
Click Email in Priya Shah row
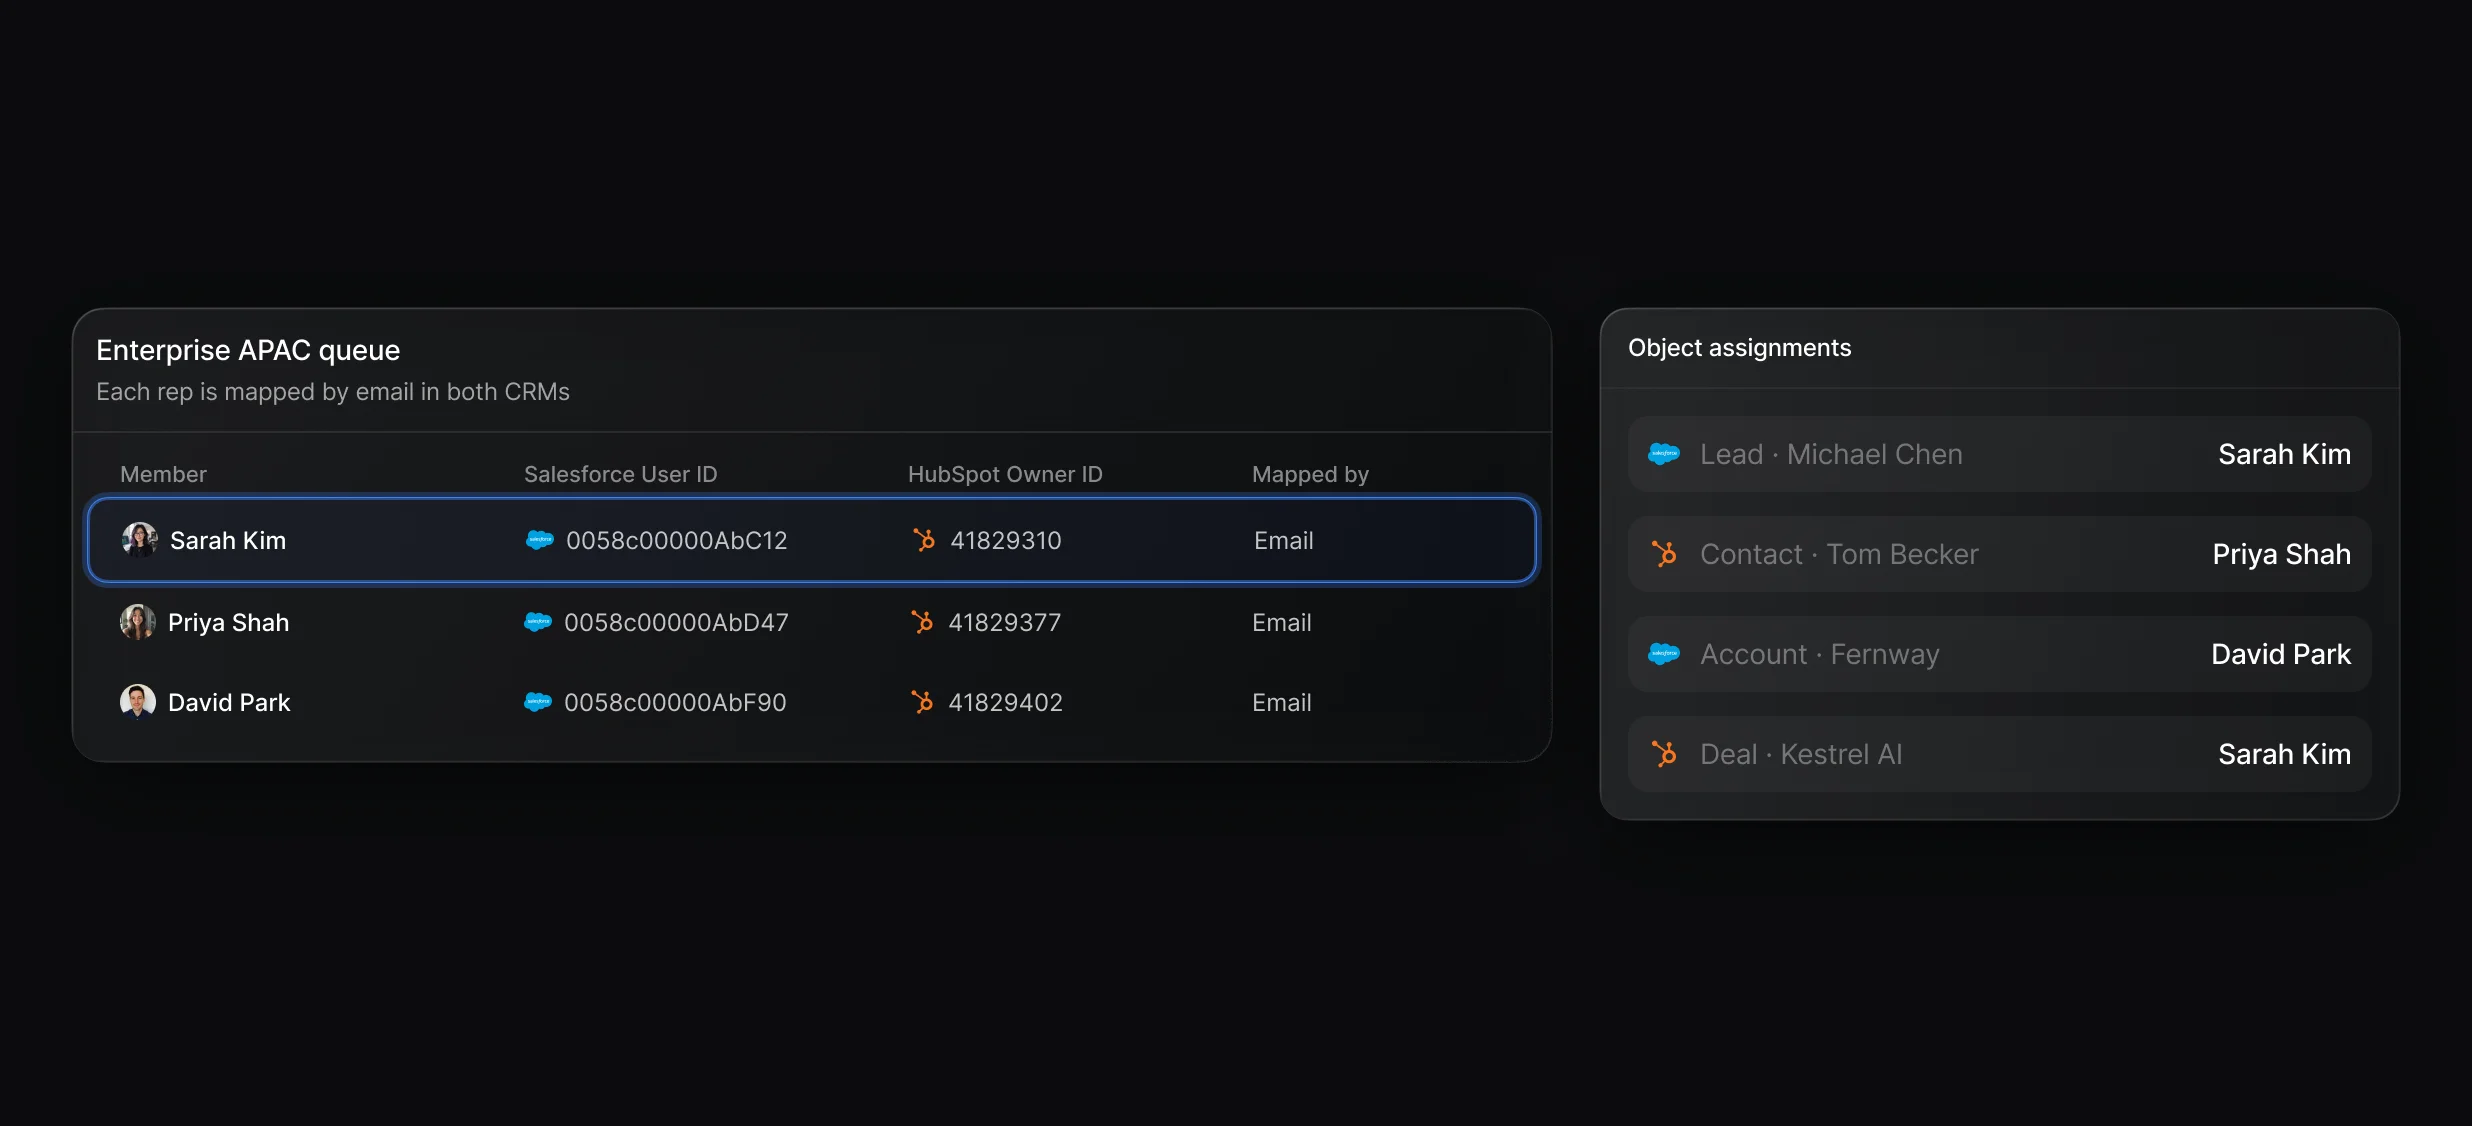(x=1282, y=622)
